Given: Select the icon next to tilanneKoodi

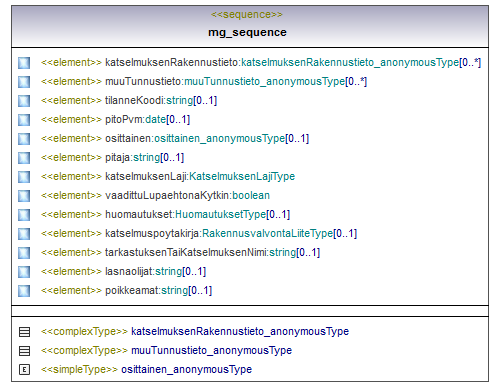Looking at the screenshot, I should [x=24, y=101].
